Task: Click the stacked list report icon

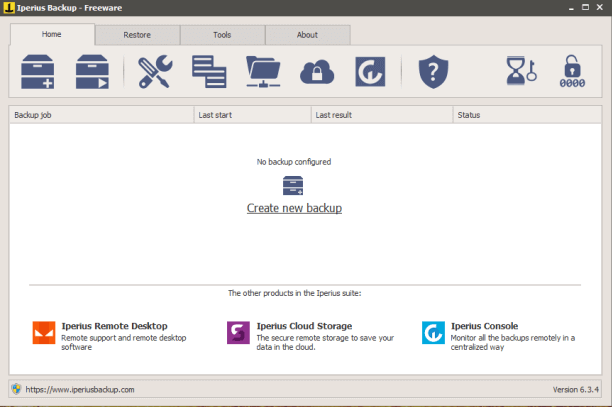Action: (x=209, y=72)
